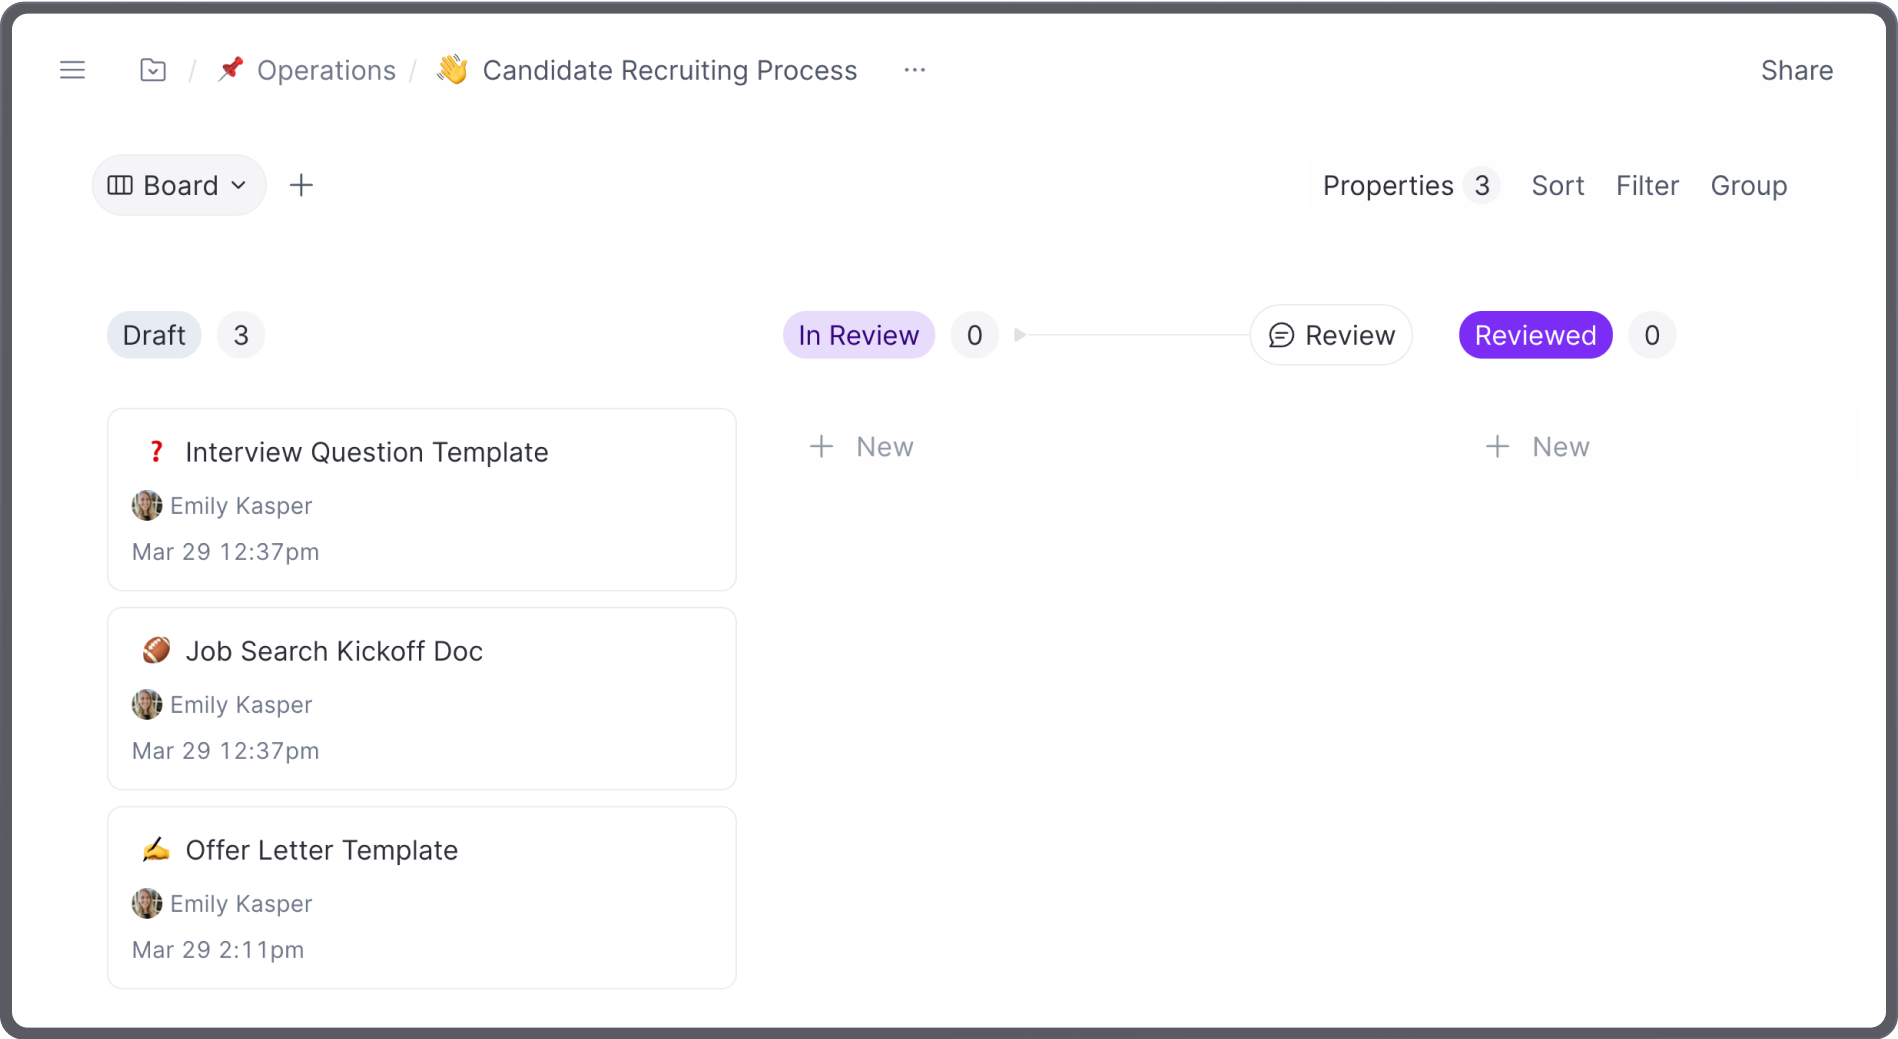Click Emily Kasper's avatar on Offer Letter Template
Screen dimensions: 1898x1039
click(x=146, y=903)
